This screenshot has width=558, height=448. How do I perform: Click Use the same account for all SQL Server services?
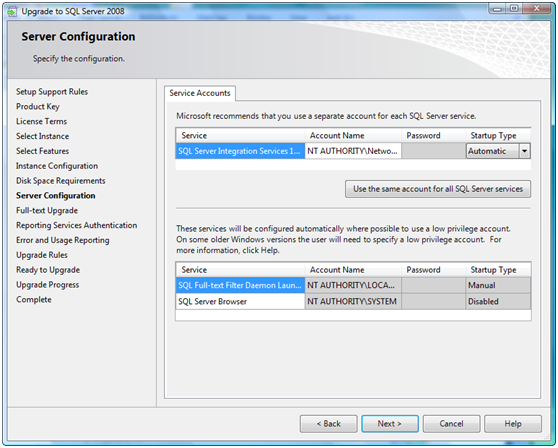pos(438,189)
